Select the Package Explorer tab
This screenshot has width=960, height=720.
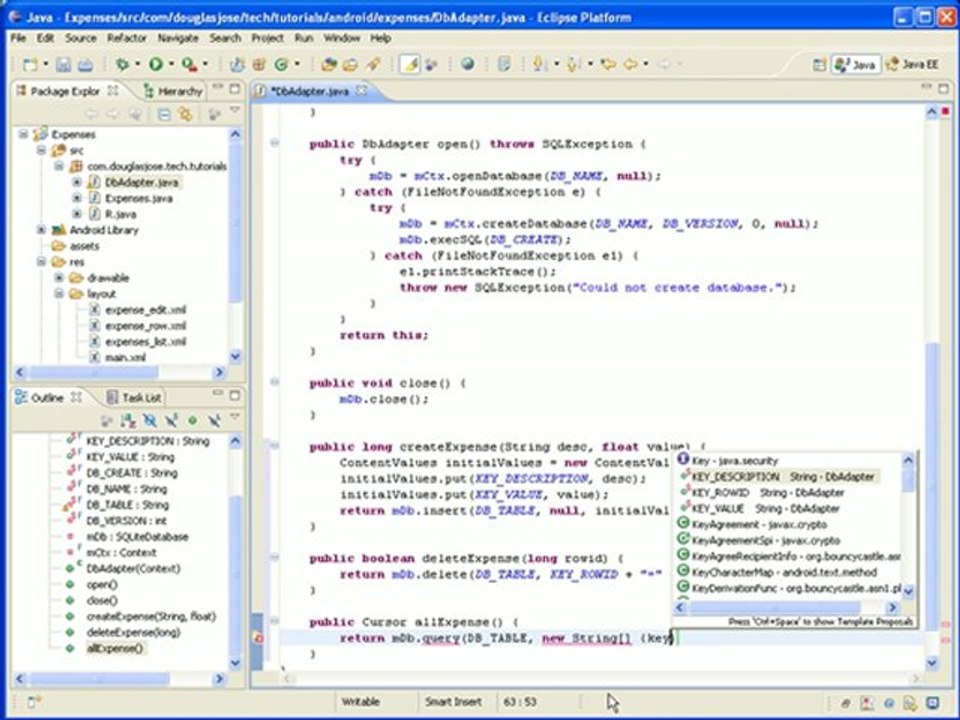[x=66, y=91]
